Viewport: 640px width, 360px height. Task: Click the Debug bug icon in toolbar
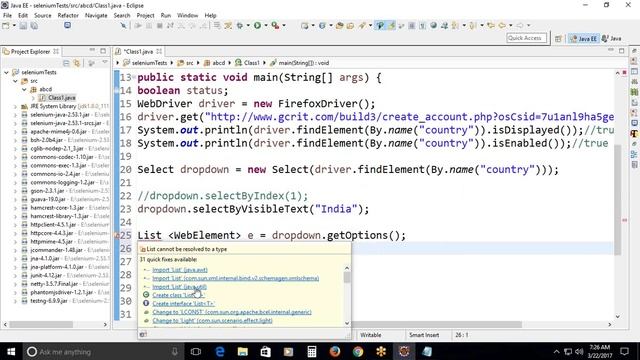(240, 26)
